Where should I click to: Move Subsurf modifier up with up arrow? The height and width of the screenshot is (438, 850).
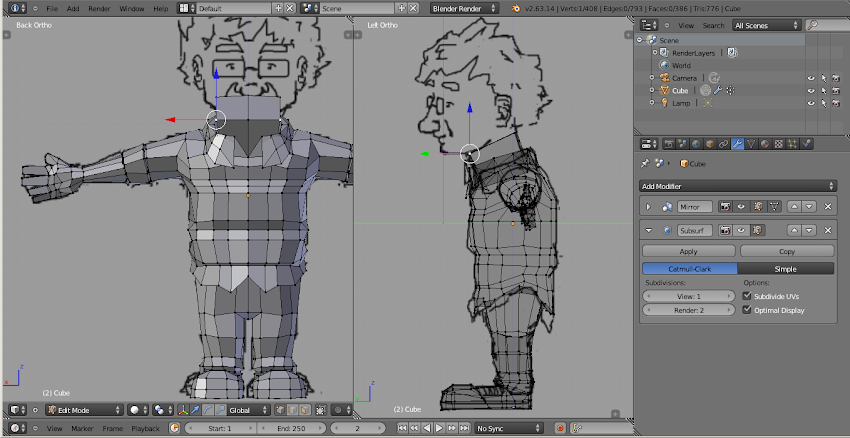[794, 230]
